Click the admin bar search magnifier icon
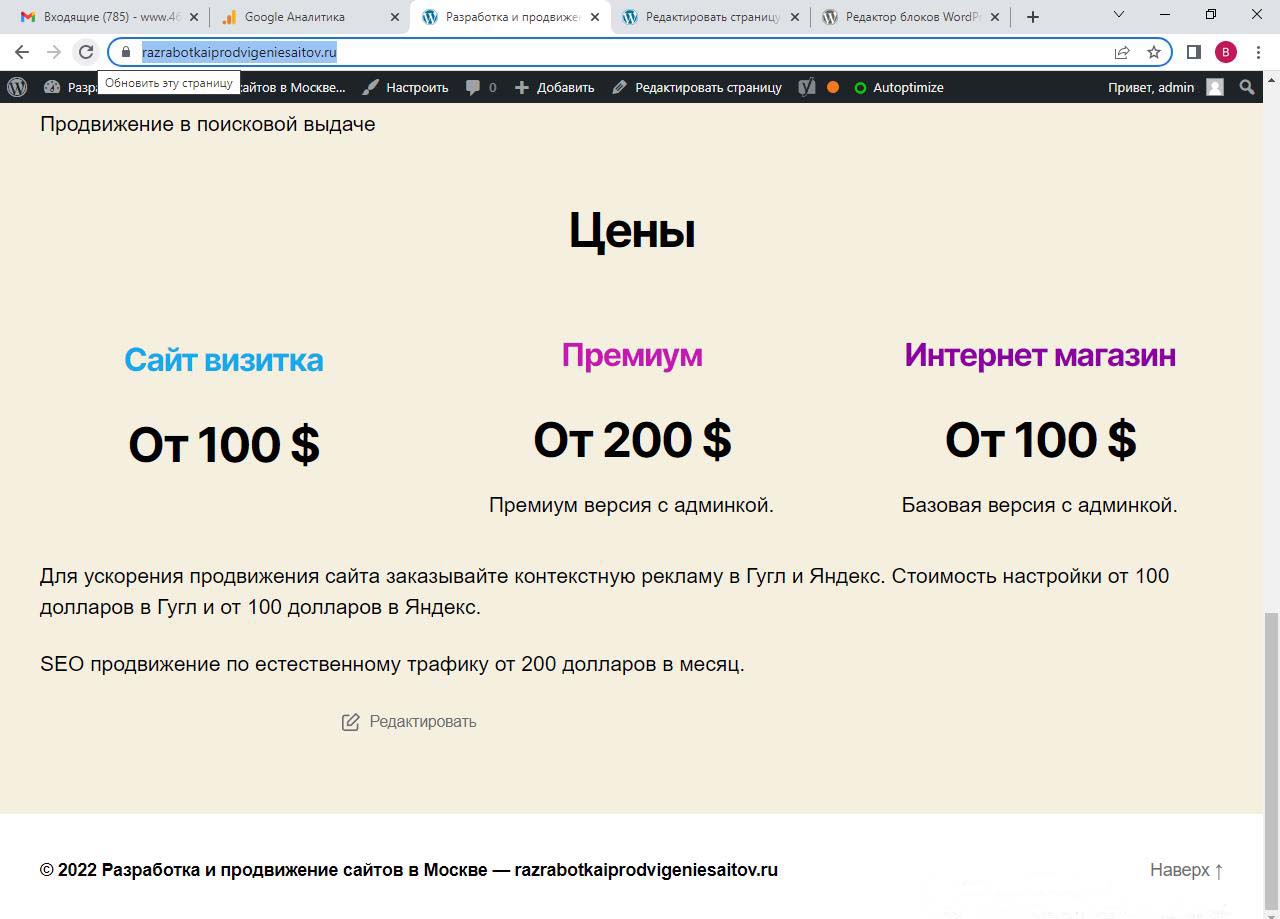Viewport: 1280px width, 919px height. coord(1246,87)
